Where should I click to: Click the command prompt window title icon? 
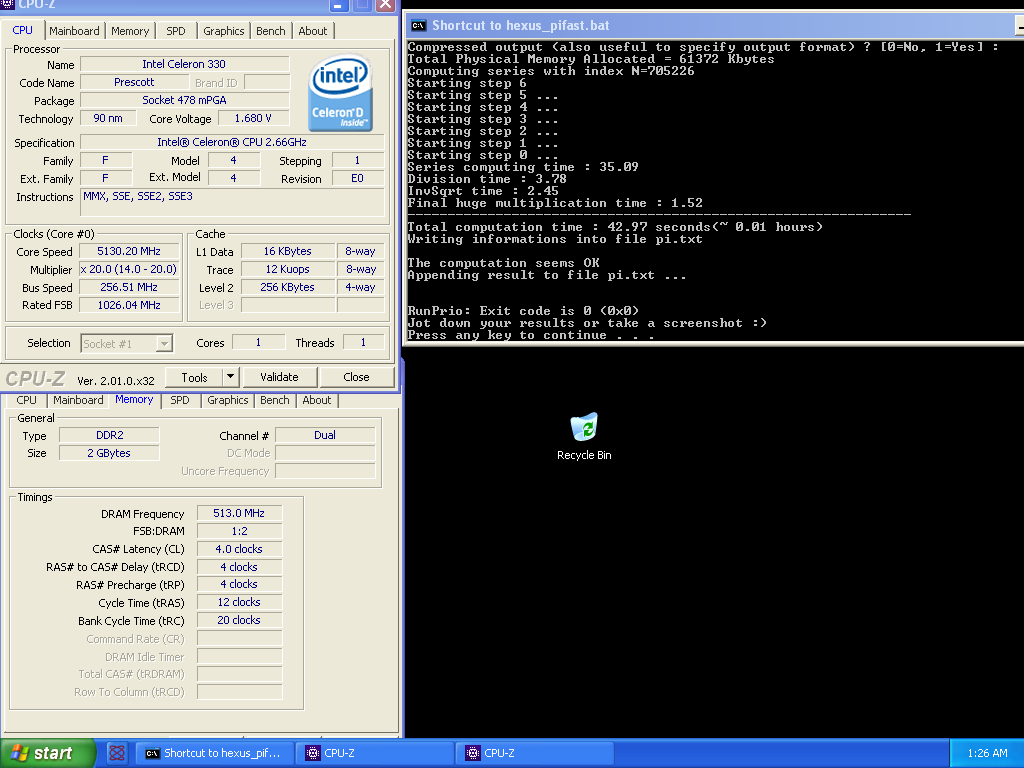pos(418,26)
